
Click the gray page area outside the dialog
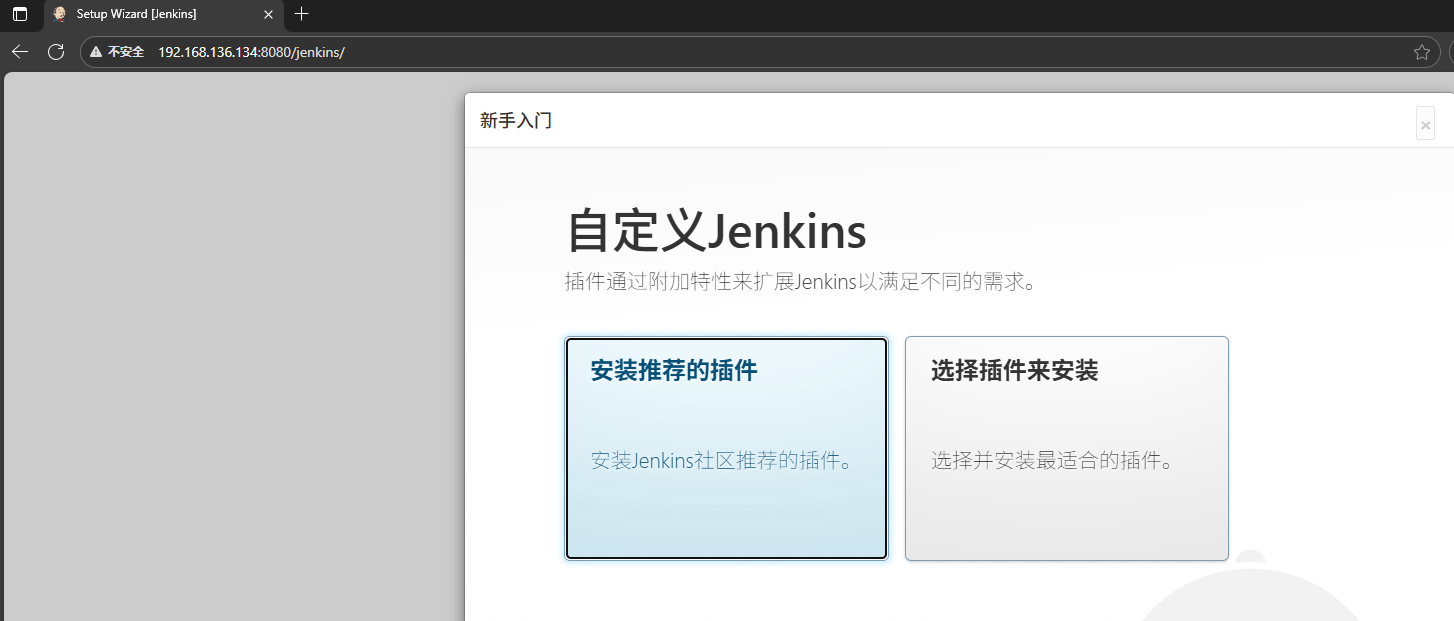pyautogui.click(x=230, y=350)
